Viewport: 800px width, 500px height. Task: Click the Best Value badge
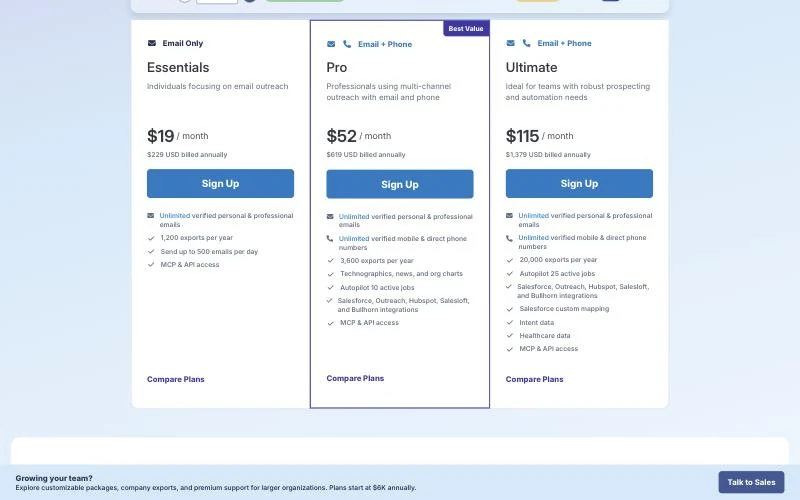(466, 29)
